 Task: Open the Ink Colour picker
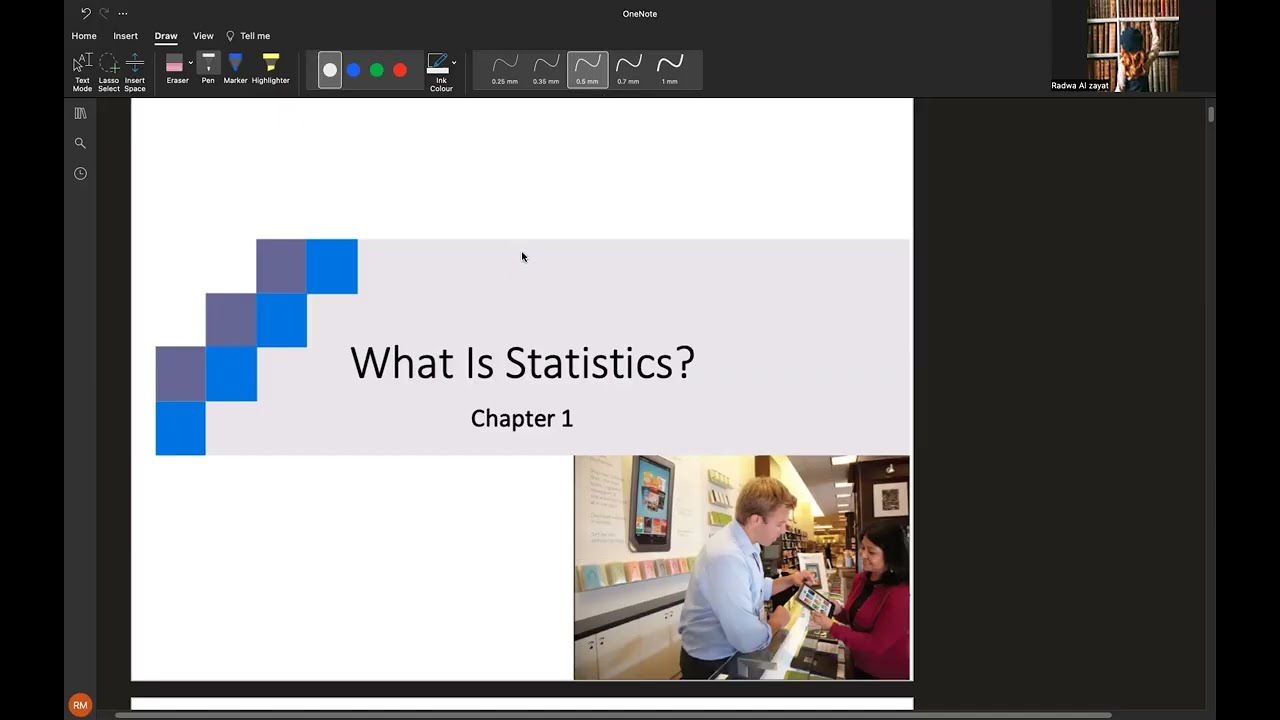tap(440, 73)
